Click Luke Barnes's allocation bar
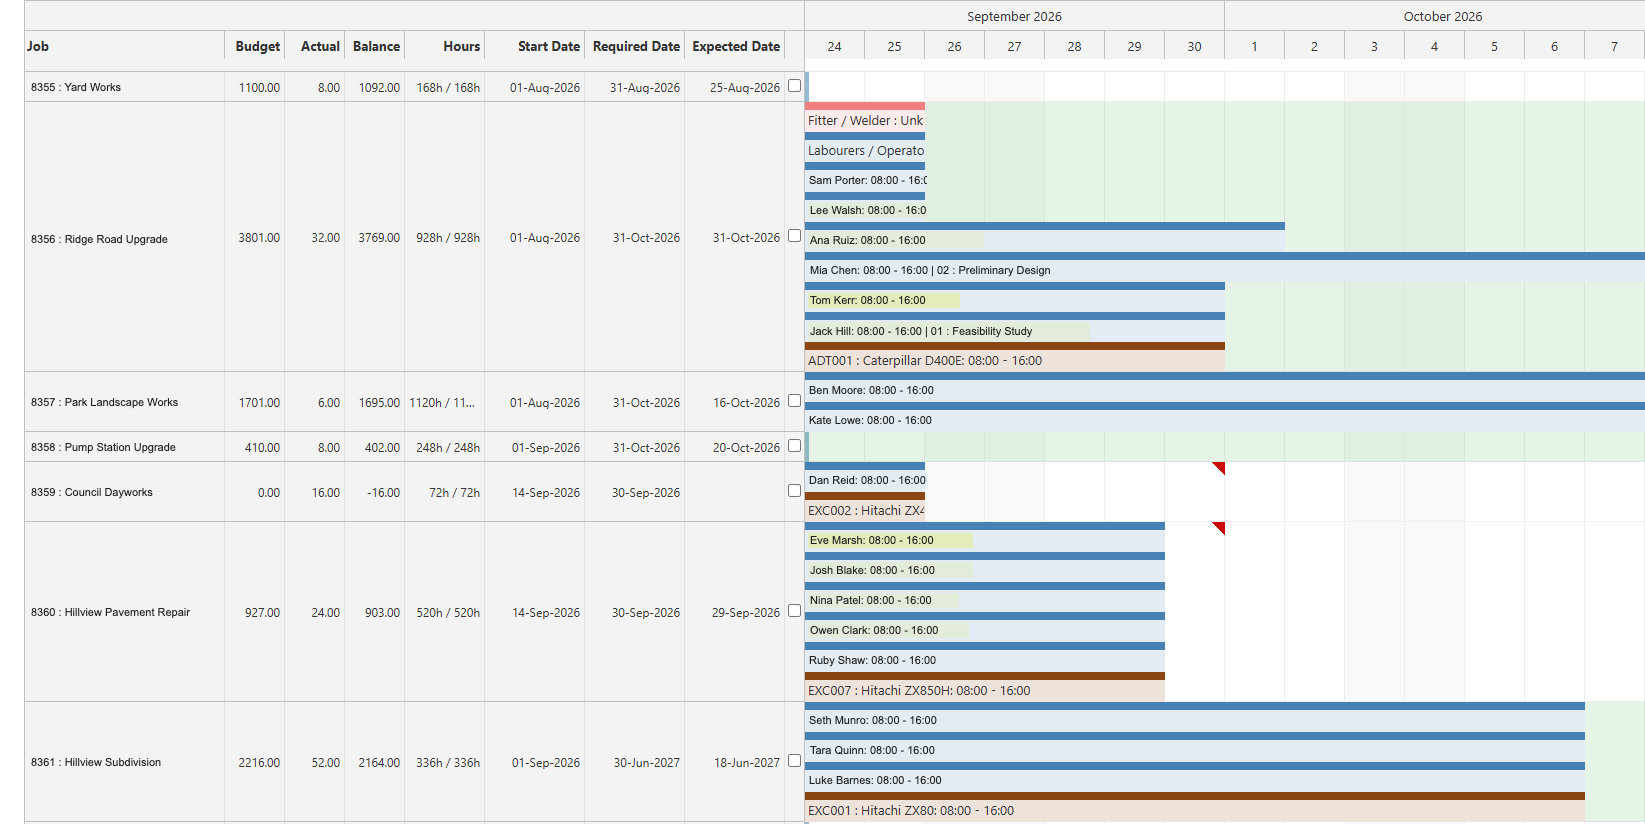 pyautogui.click(x=1195, y=777)
